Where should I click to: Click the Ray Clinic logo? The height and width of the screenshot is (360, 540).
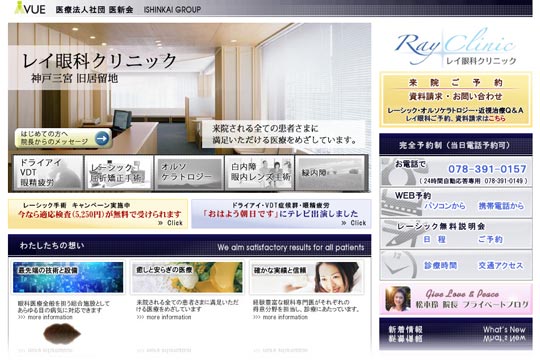click(455, 47)
